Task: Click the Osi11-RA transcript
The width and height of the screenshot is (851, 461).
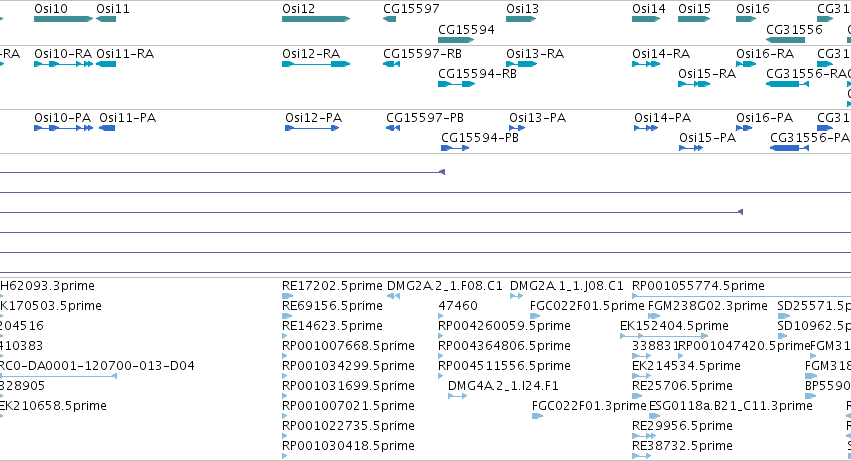Action: [x=106, y=64]
